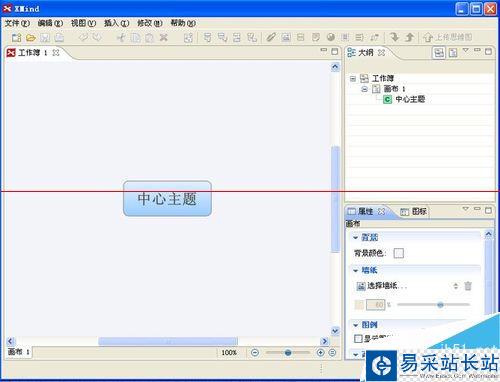Click the Paste toolbar icon
Screen dimensions: 500x382
click(x=149, y=37)
